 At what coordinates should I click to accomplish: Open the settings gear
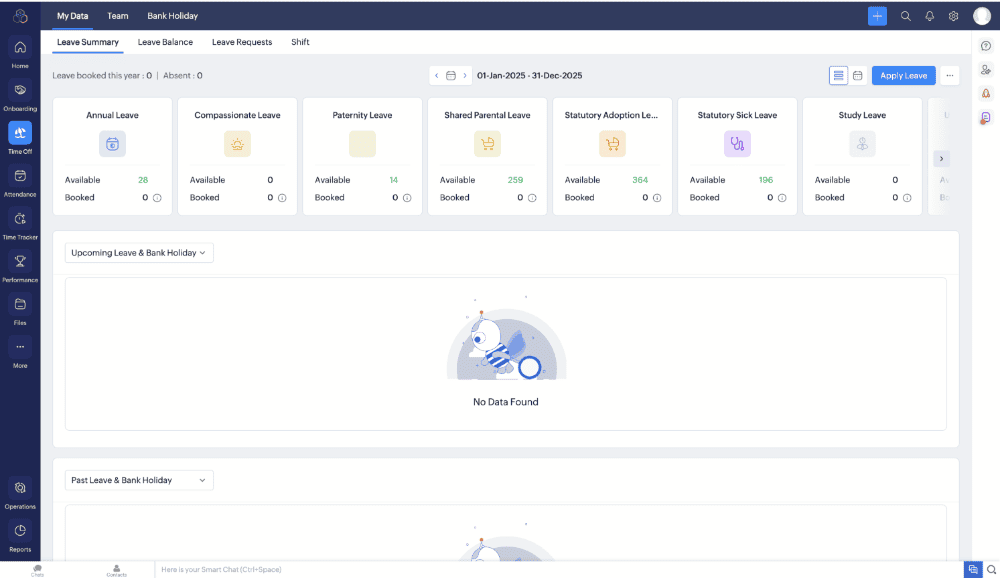pos(953,16)
